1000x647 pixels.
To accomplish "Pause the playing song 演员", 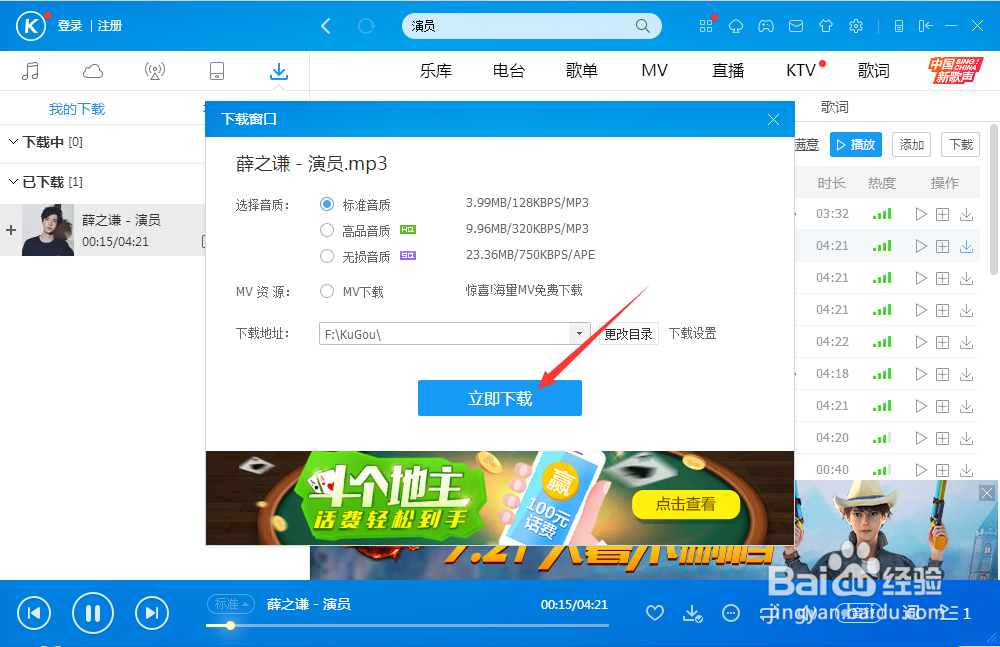I will [93, 613].
